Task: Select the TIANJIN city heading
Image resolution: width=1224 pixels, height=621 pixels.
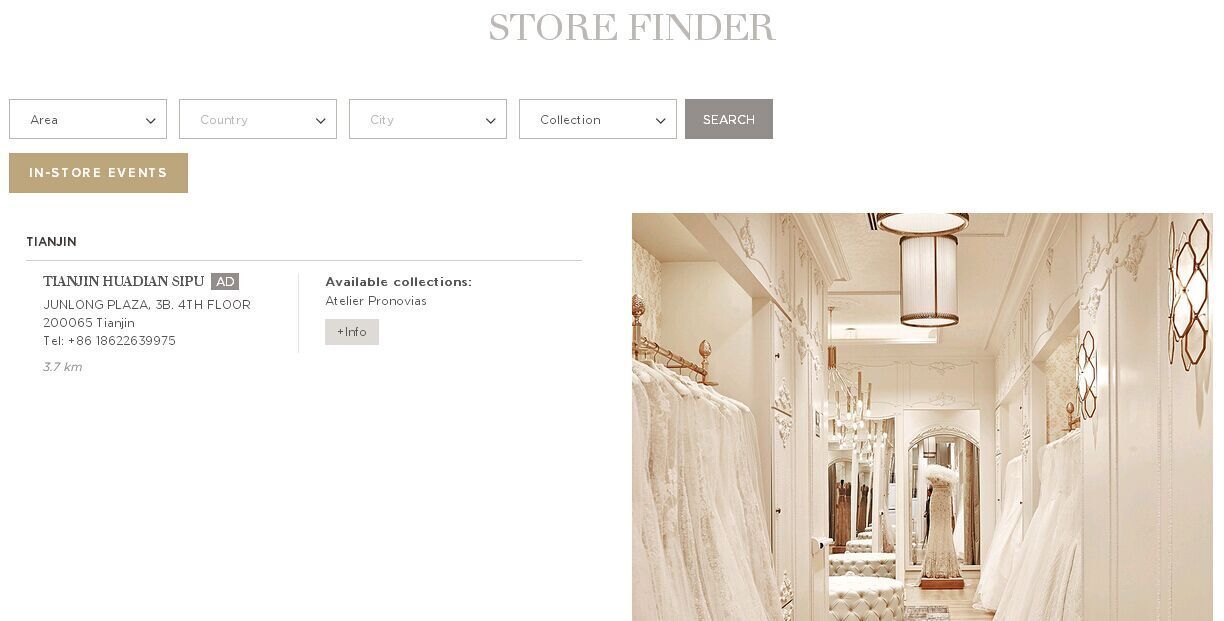Action: [51, 242]
